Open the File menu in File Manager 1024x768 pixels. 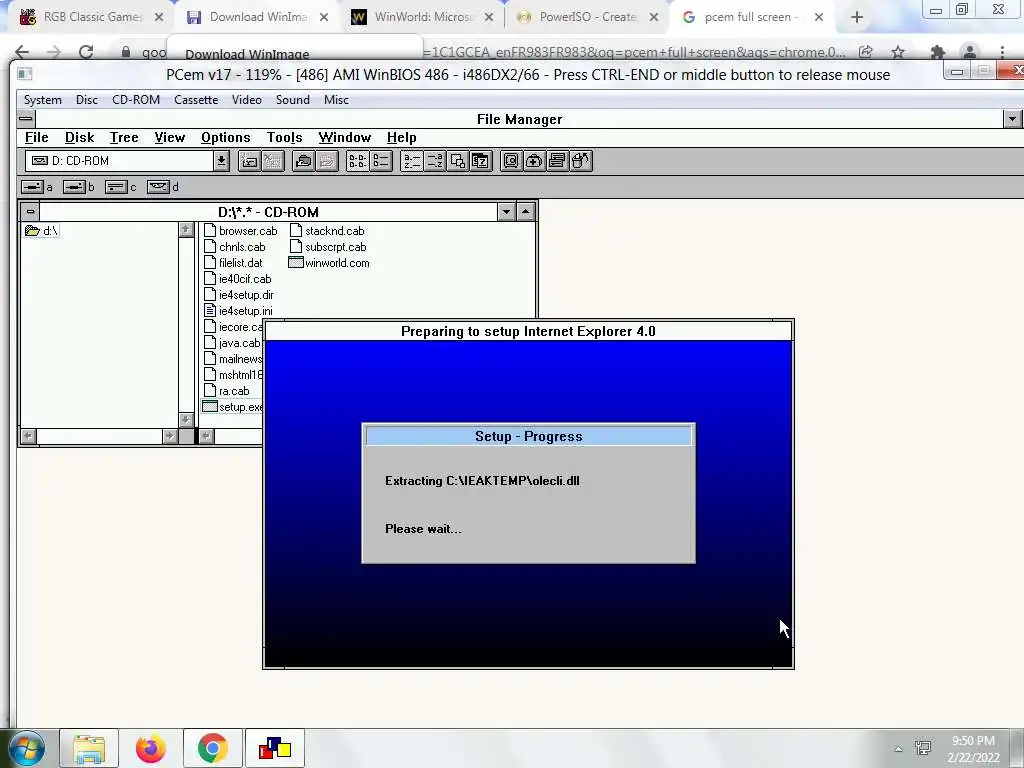pos(37,138)
